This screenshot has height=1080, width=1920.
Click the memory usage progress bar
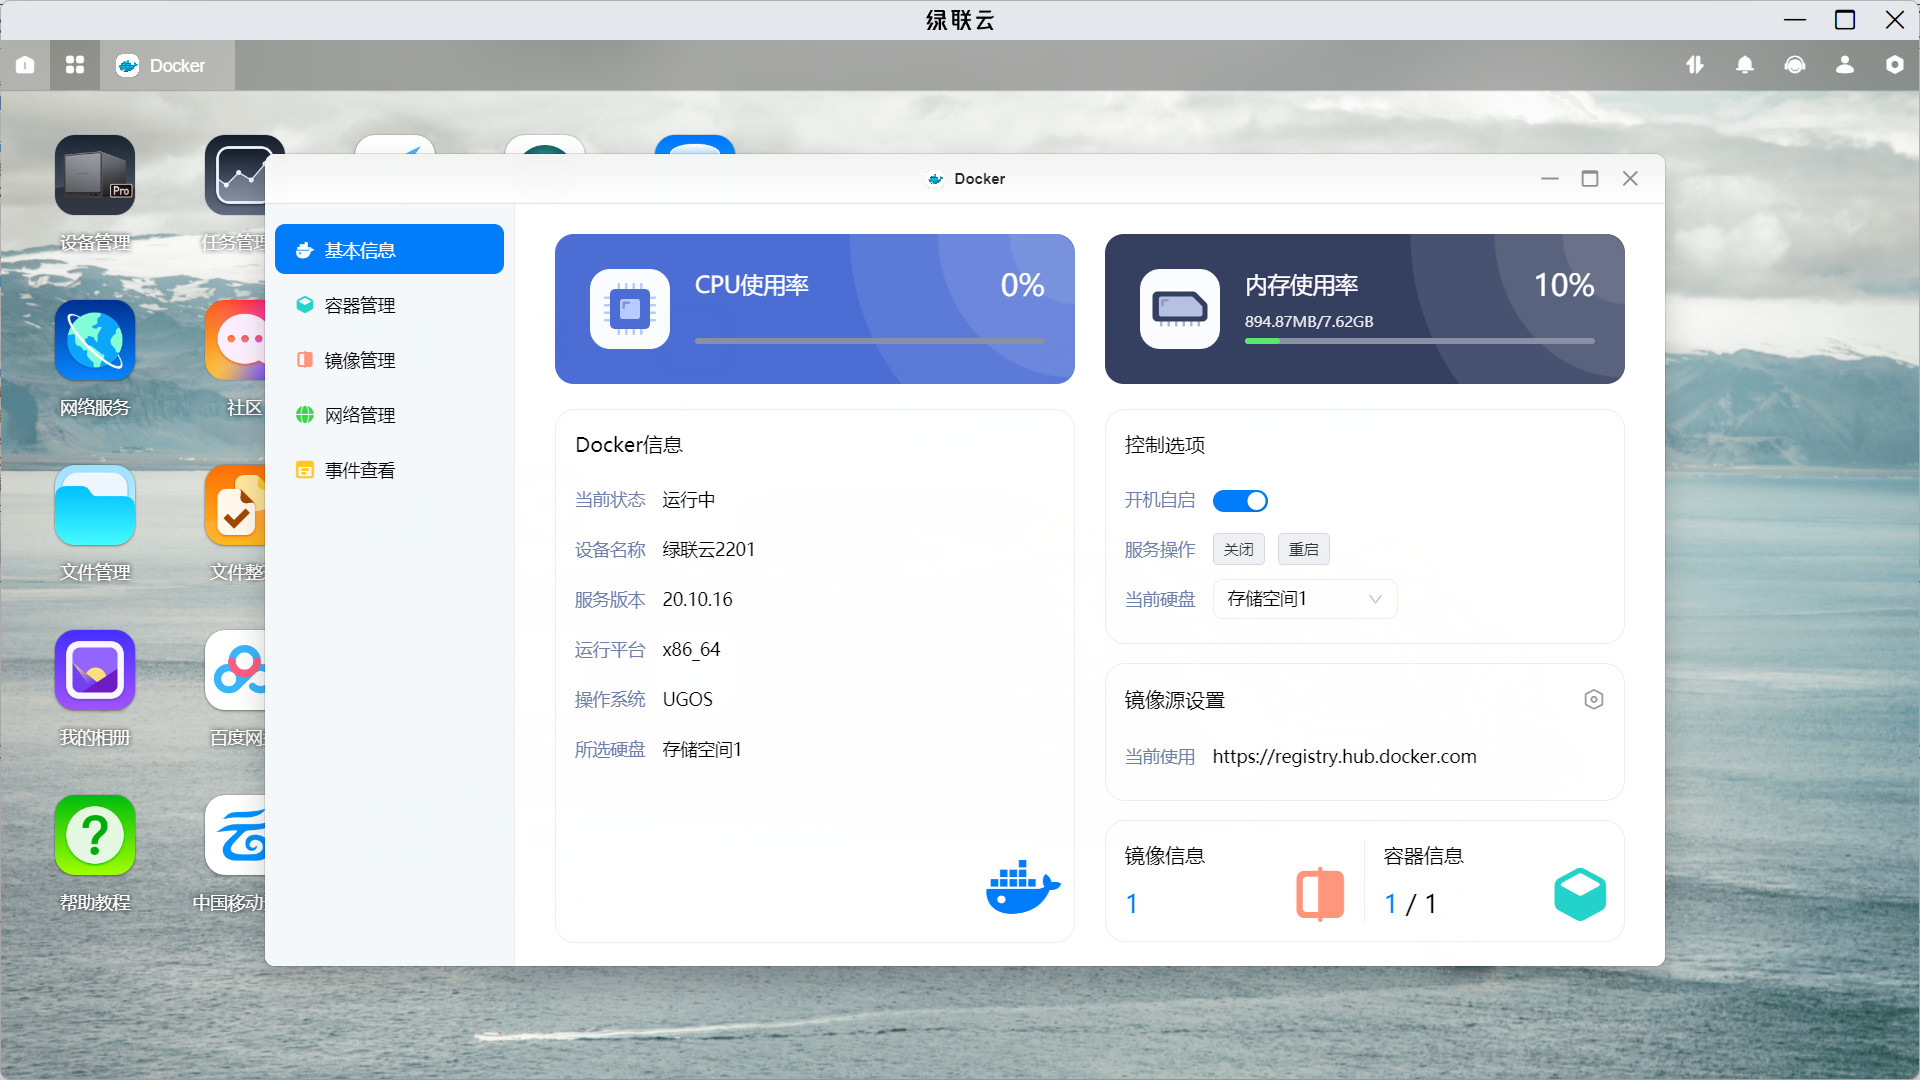1419,341
